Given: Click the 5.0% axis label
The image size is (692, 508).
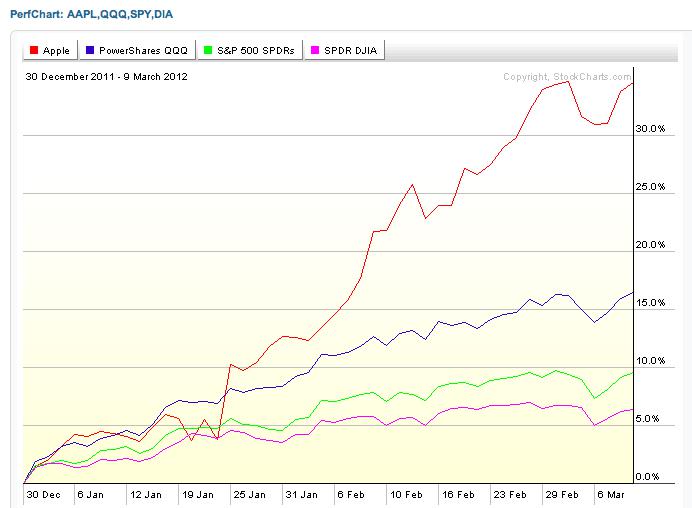Looking at the screenshot, I should click(647, 418).
